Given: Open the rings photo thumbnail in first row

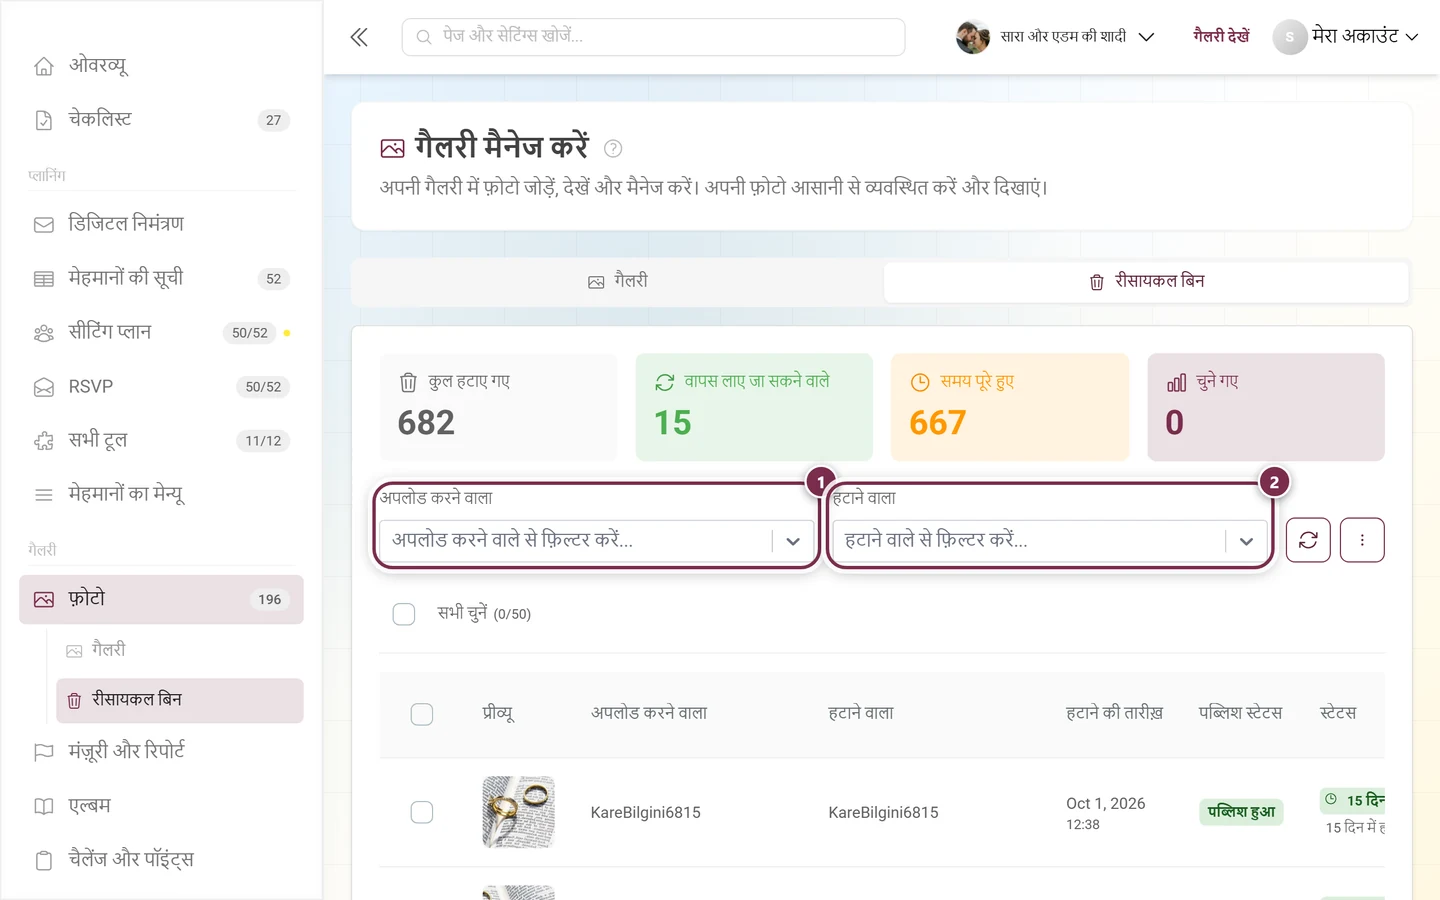Looking at the screenshot, I should [518, 812].
